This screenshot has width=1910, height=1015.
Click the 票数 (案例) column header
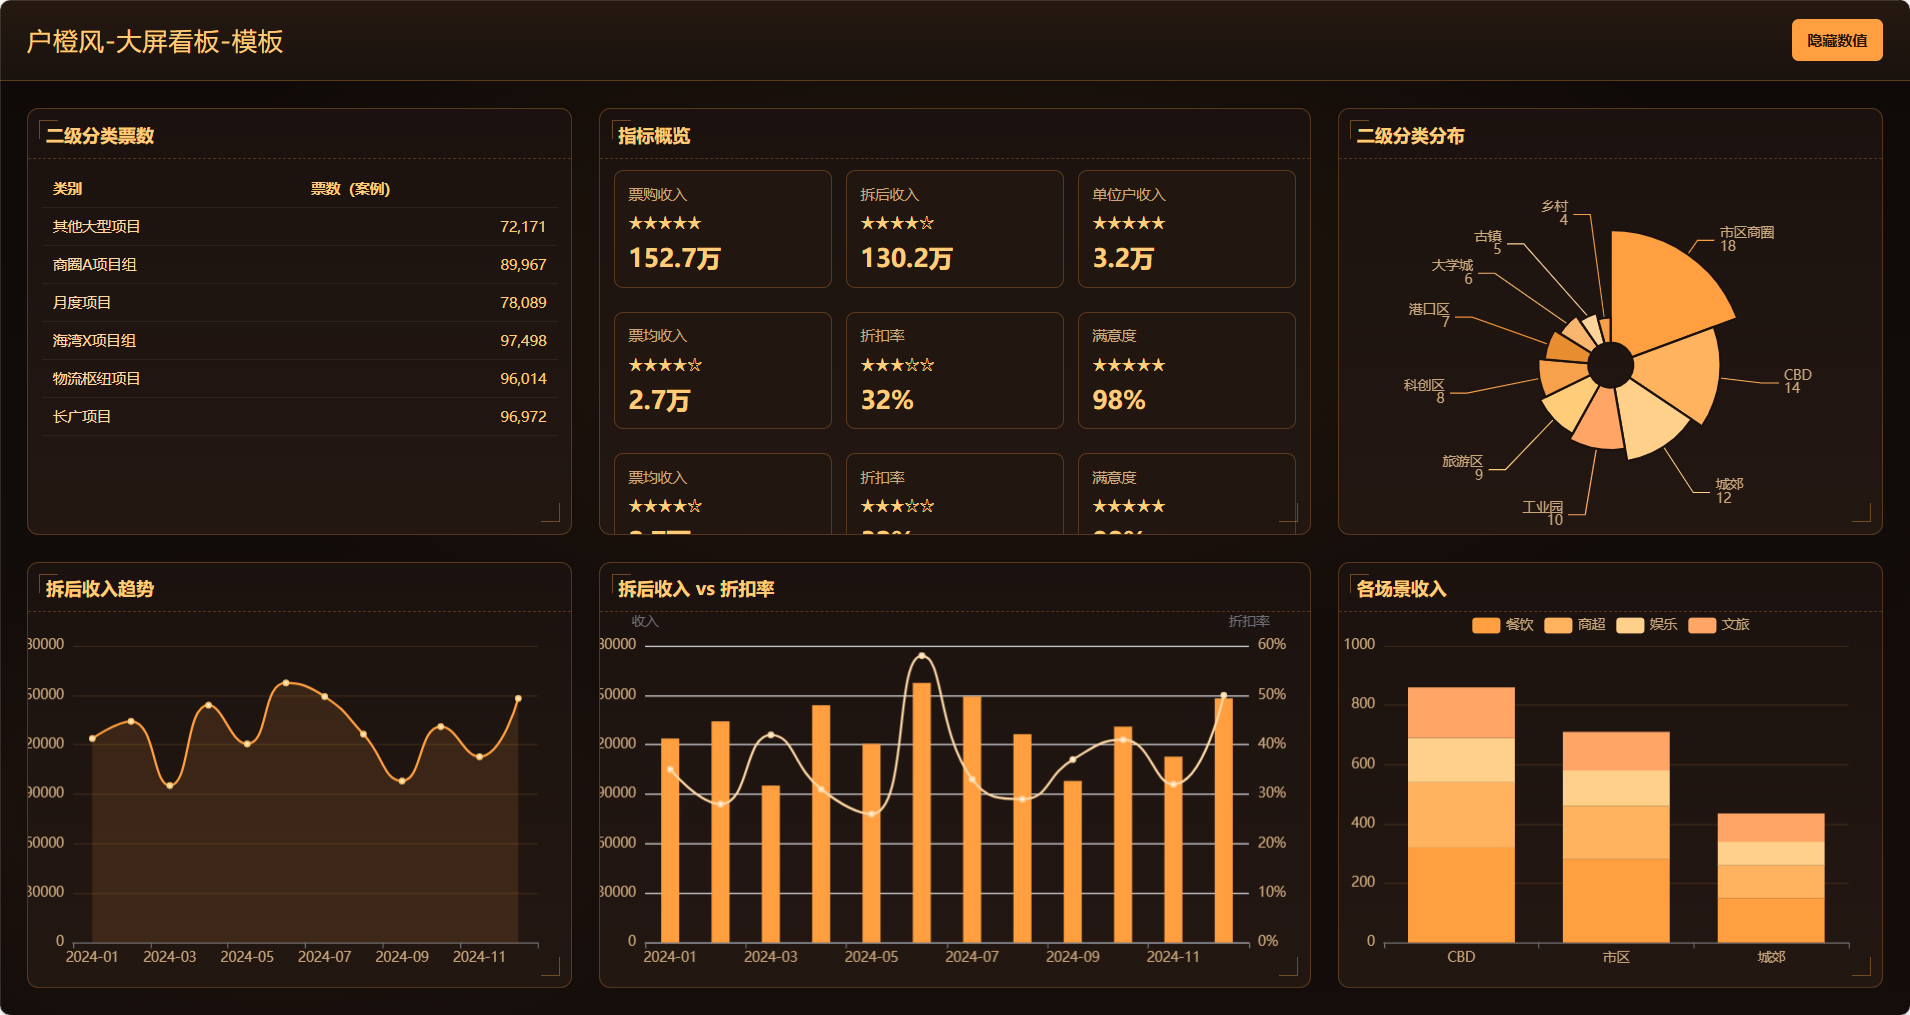[x=350, y=189]
